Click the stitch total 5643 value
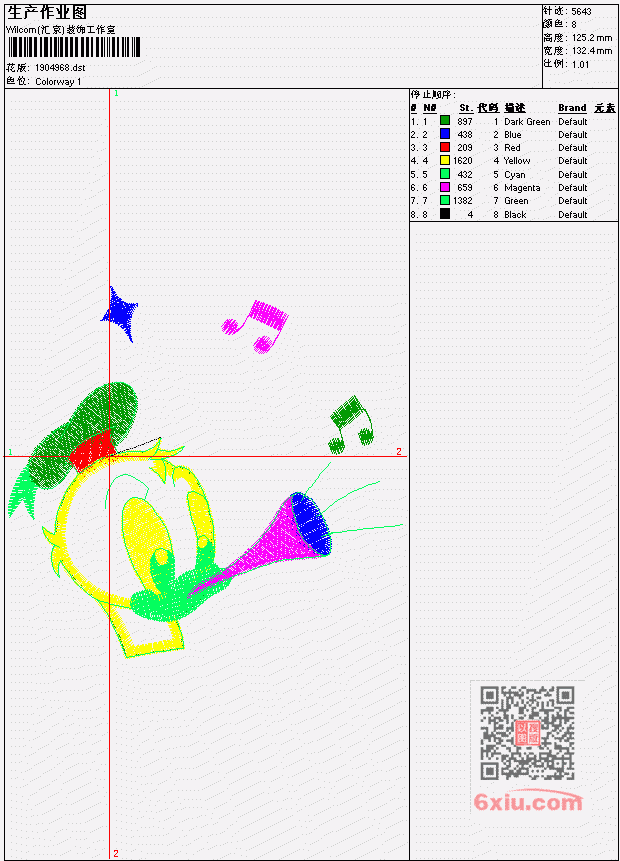Screen dimensions: 620x861 coord(581,12)
